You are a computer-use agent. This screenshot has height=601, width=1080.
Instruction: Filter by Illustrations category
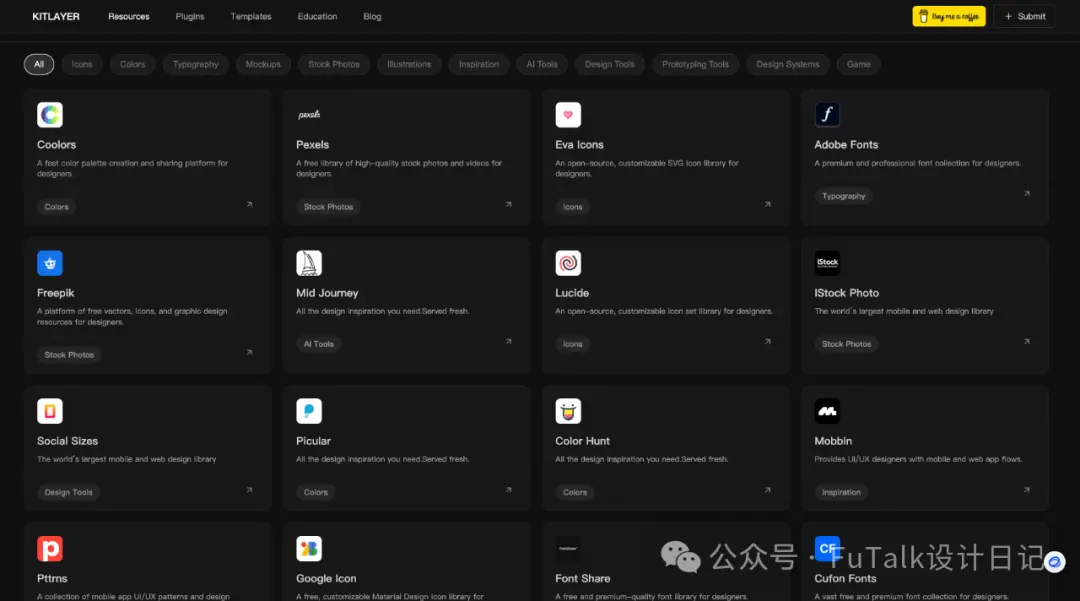click(x=409, y=64)
